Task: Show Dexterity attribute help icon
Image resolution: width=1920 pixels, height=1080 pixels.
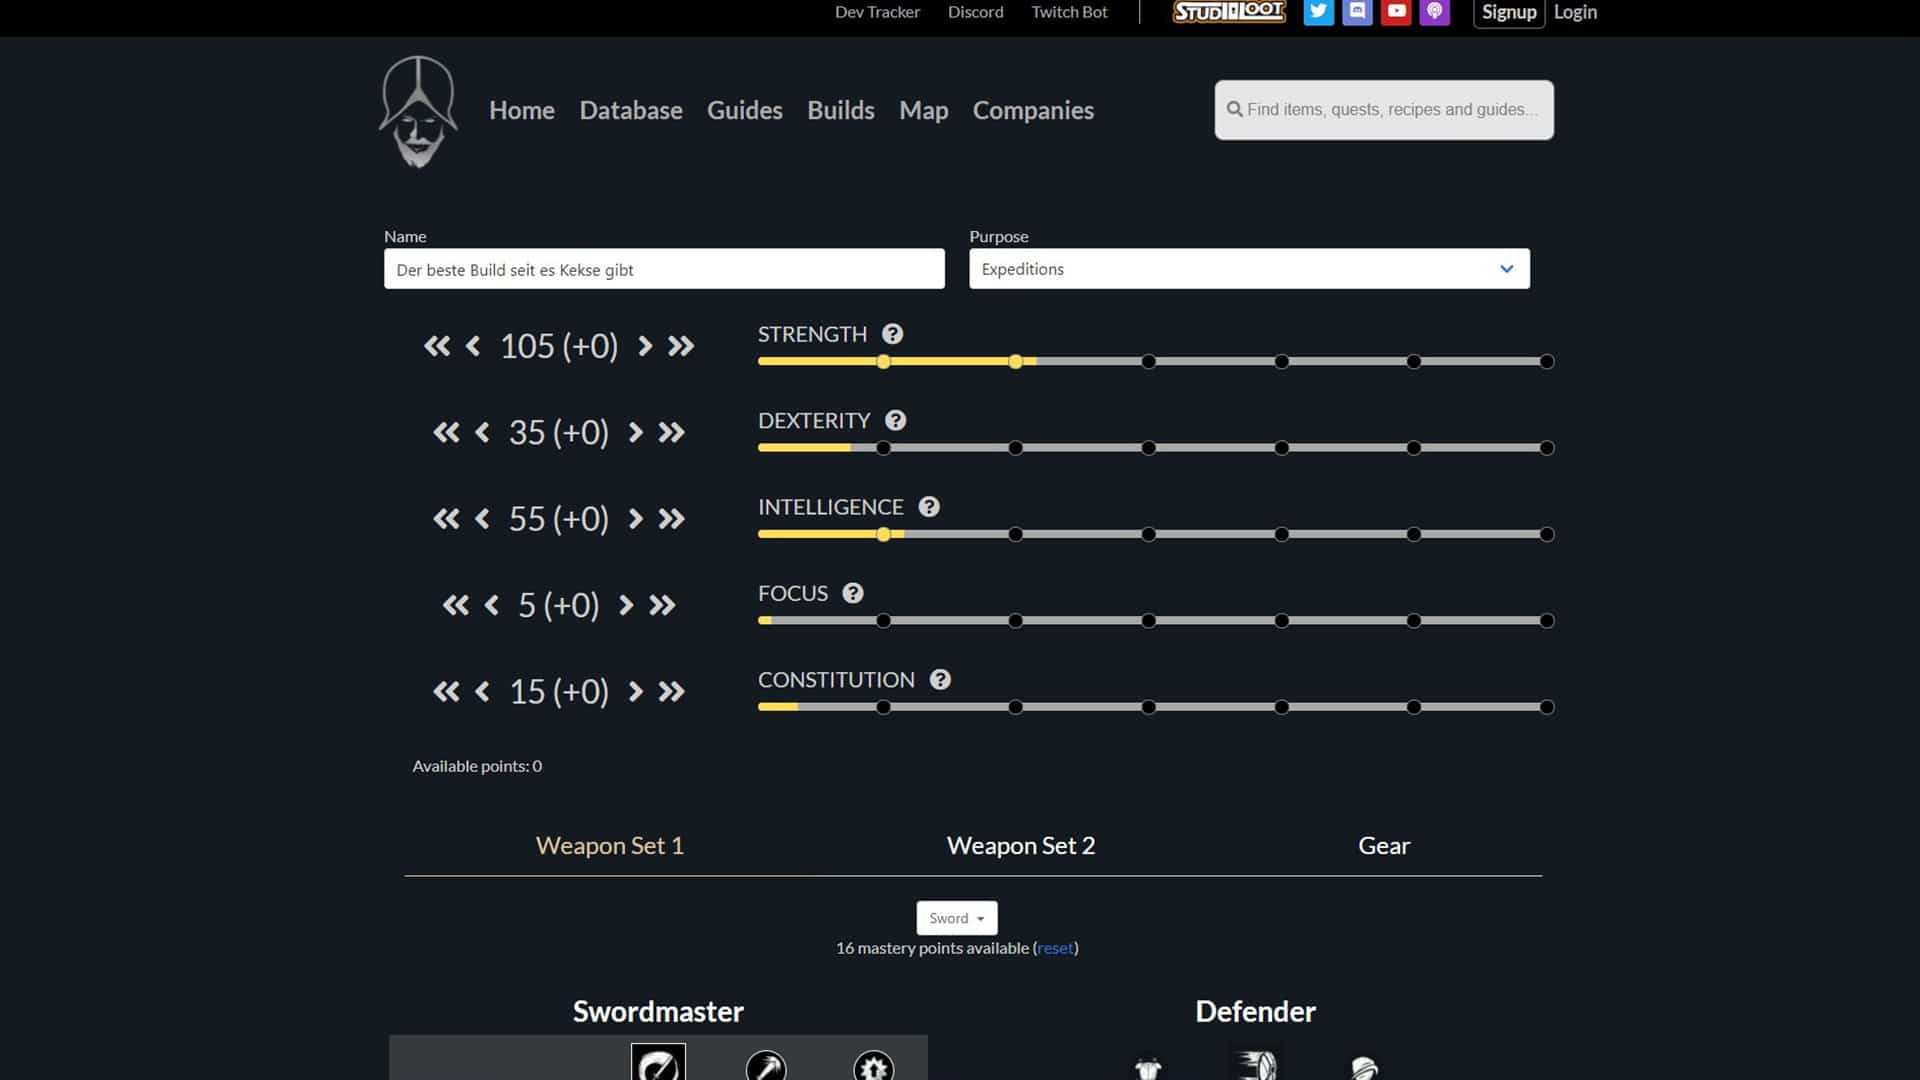Action: (896, 421)
